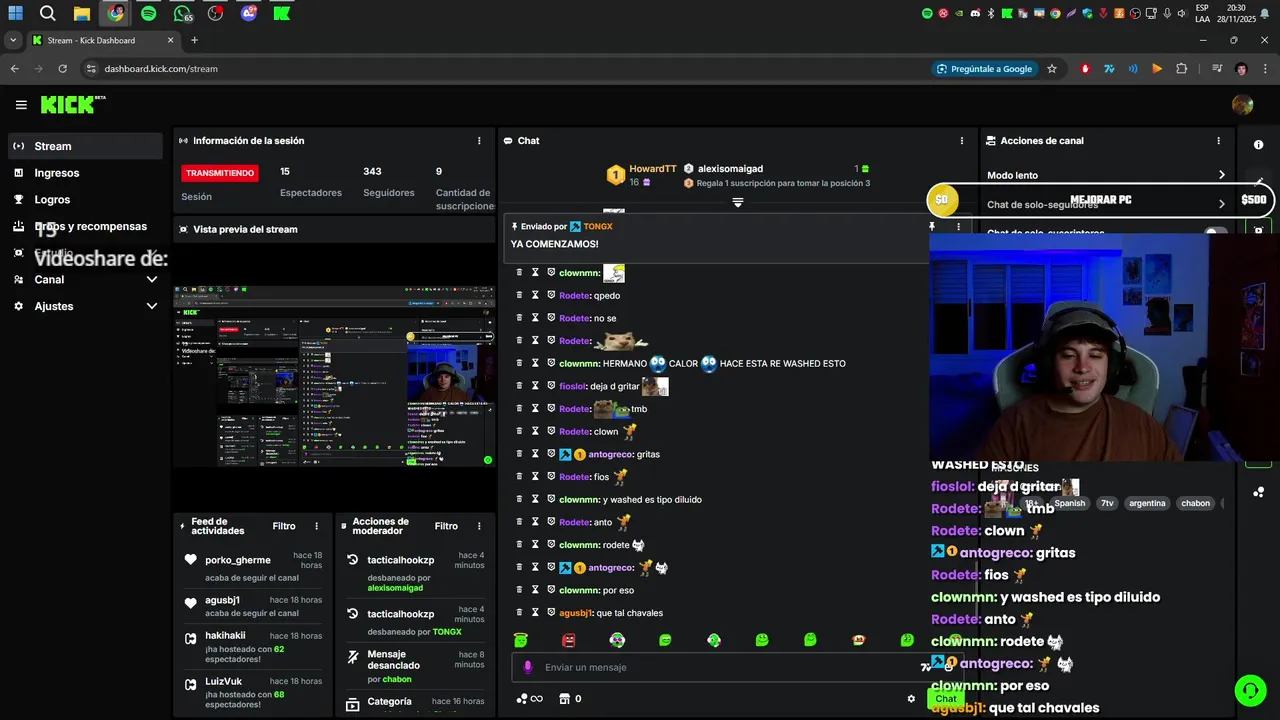Reload the dashboard page
This screenshot has width=1280, height=720.
(62, 69)
